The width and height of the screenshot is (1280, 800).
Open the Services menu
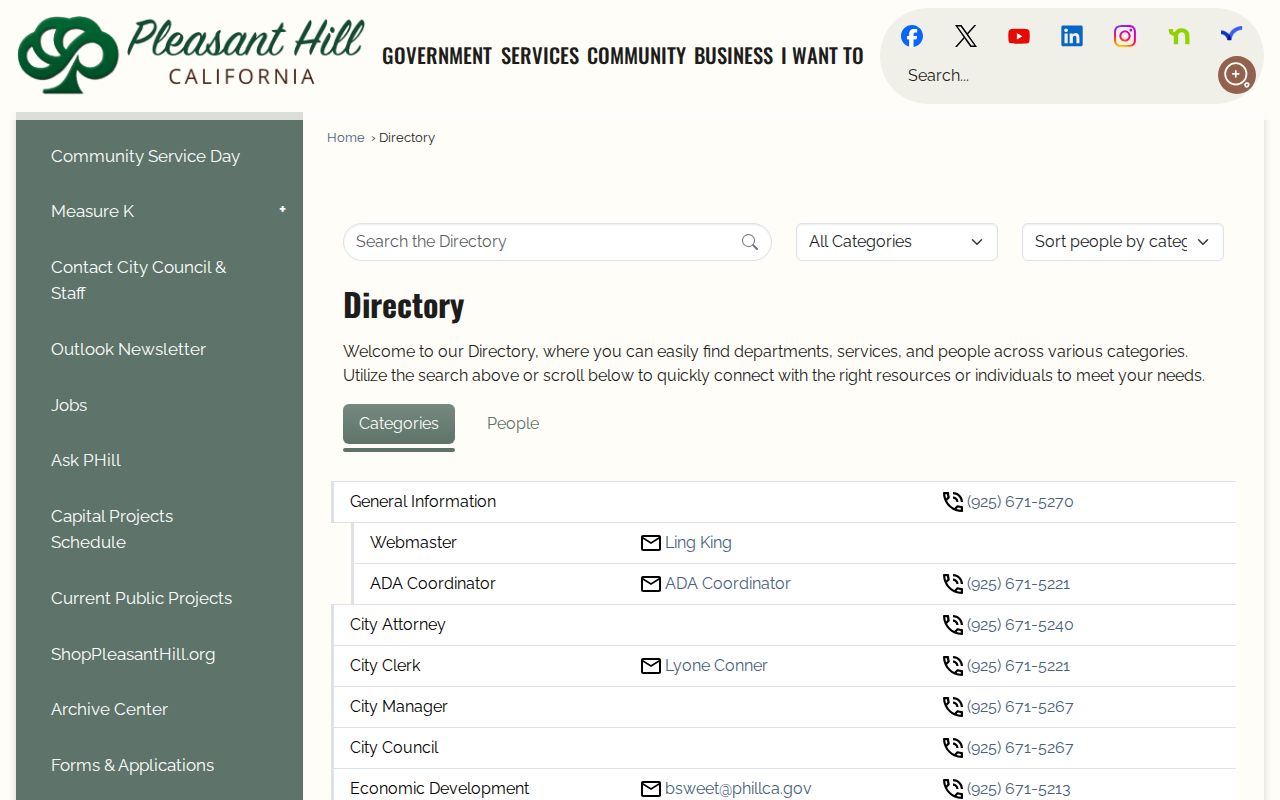(540, 56)
